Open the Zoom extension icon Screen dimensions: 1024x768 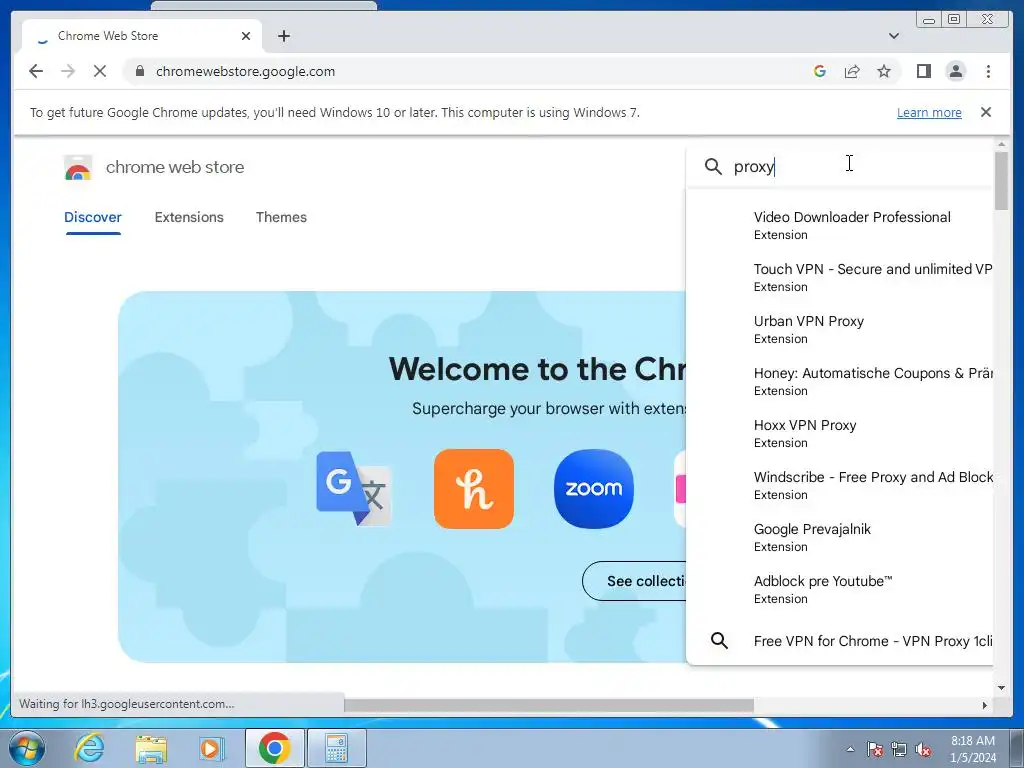coord(594,488)
